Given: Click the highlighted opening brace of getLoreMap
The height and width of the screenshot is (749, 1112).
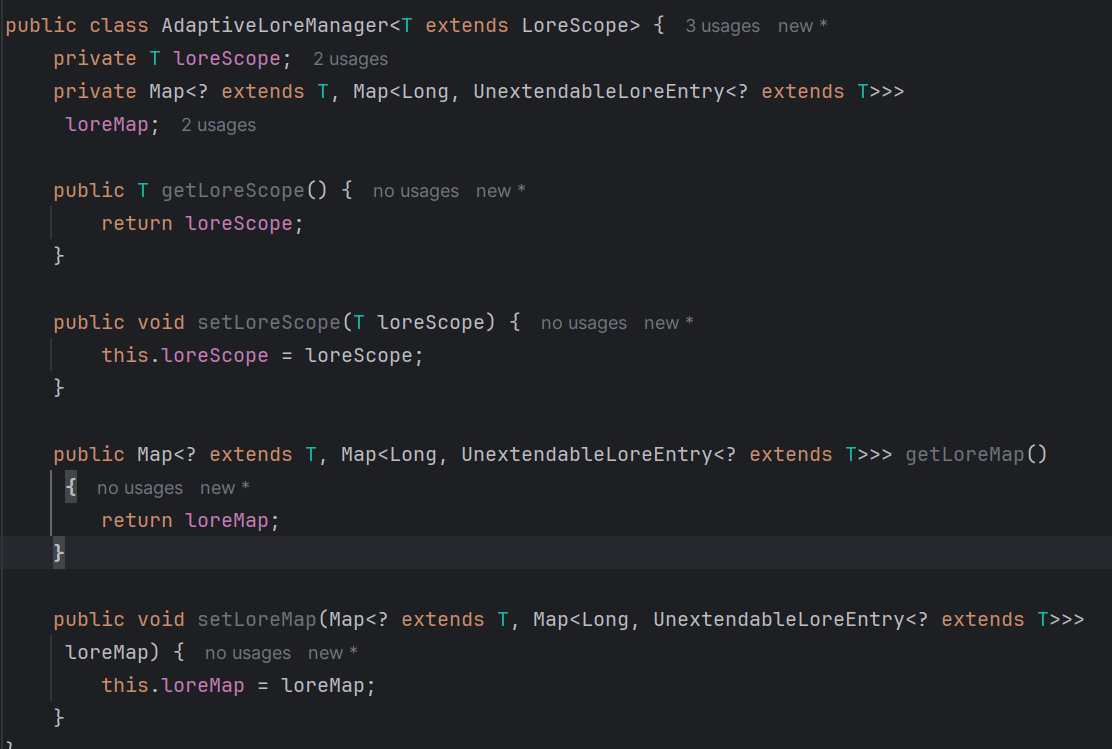Looking at the screenshot, I should [x=71, y=487].
